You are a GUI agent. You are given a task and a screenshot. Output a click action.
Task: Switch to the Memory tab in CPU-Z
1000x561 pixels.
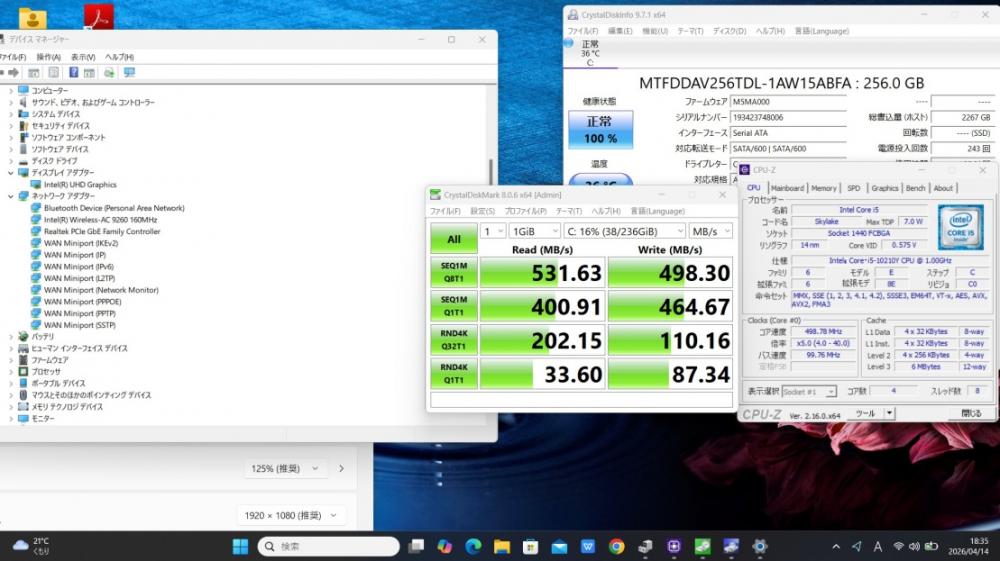[824, 188]
